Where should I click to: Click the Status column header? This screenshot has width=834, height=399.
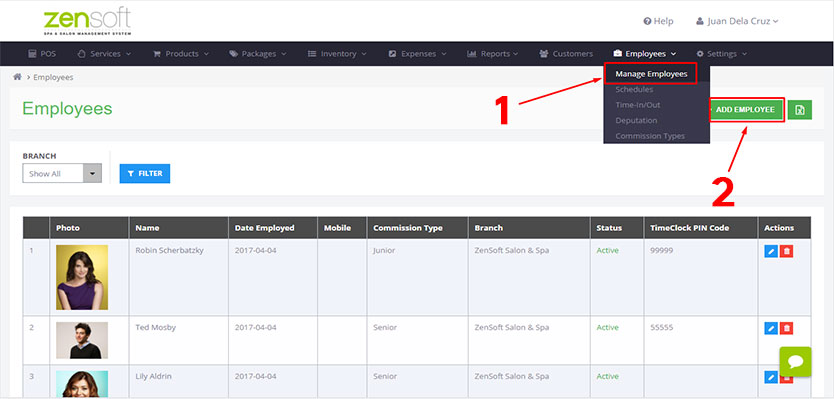(617, 228)
